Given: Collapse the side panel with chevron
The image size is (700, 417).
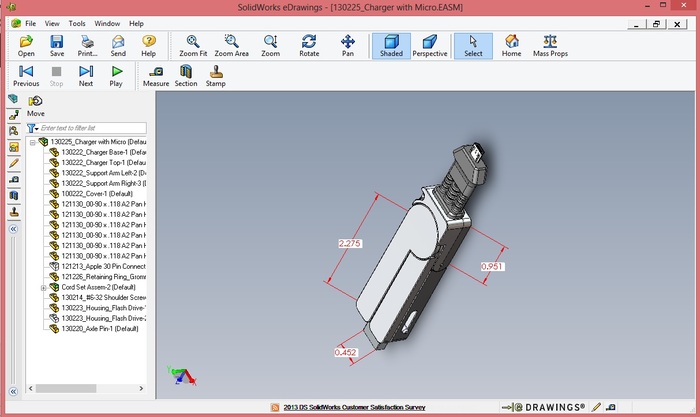Looking at the screenshot, I should [x=13, y=229].
